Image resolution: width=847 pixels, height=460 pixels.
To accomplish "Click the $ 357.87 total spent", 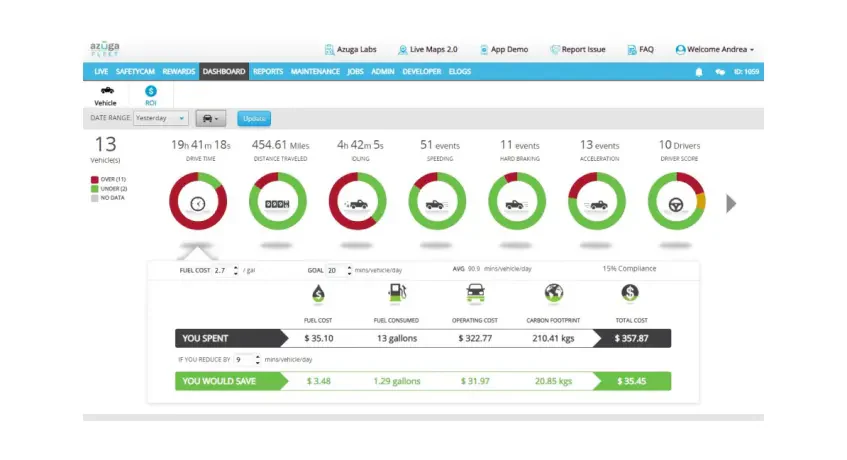I will 631,339.
